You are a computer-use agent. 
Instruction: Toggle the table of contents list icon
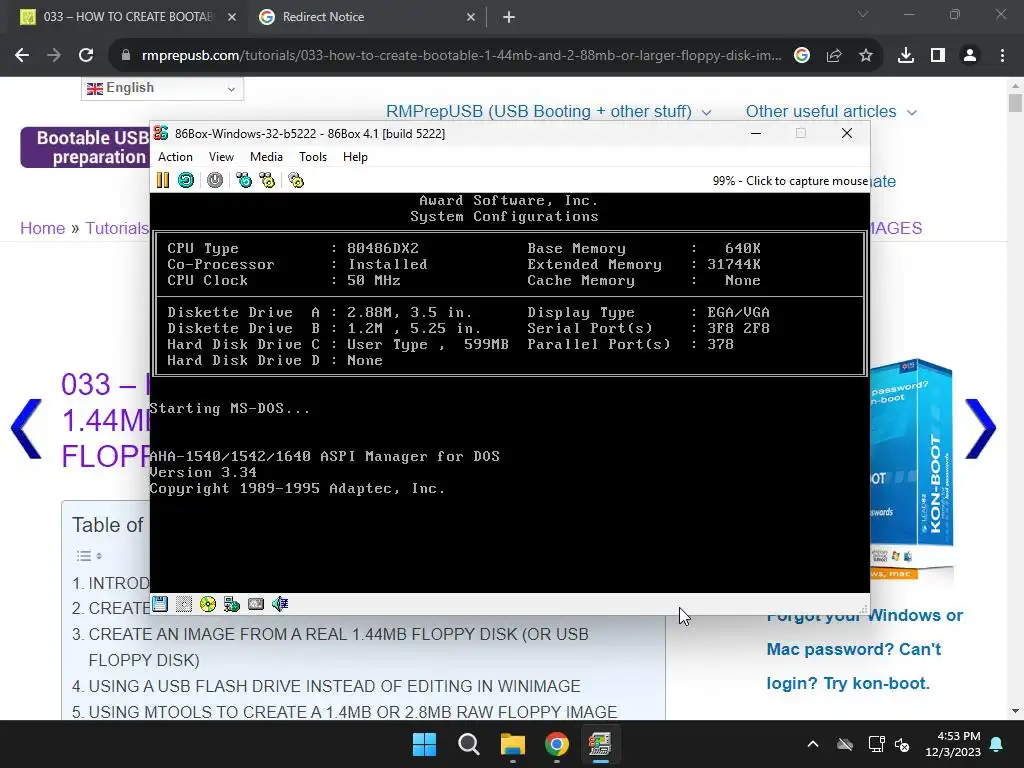(x=89, y=556)
